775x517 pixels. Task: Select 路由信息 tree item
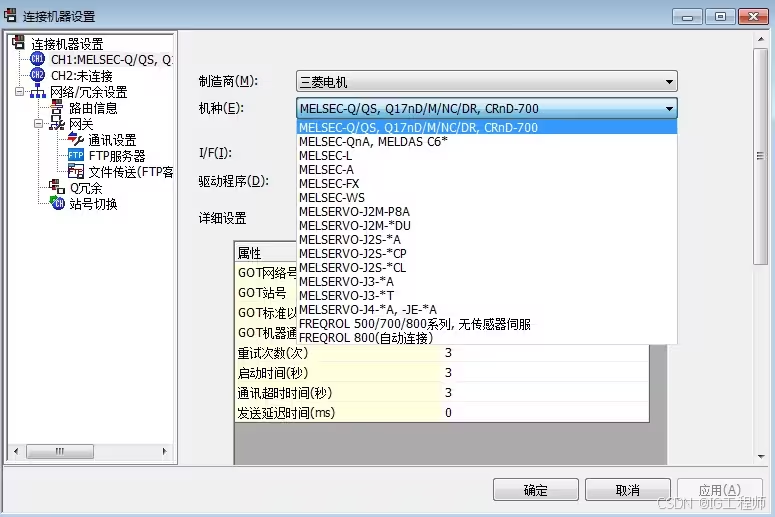[x=93, y=108]
